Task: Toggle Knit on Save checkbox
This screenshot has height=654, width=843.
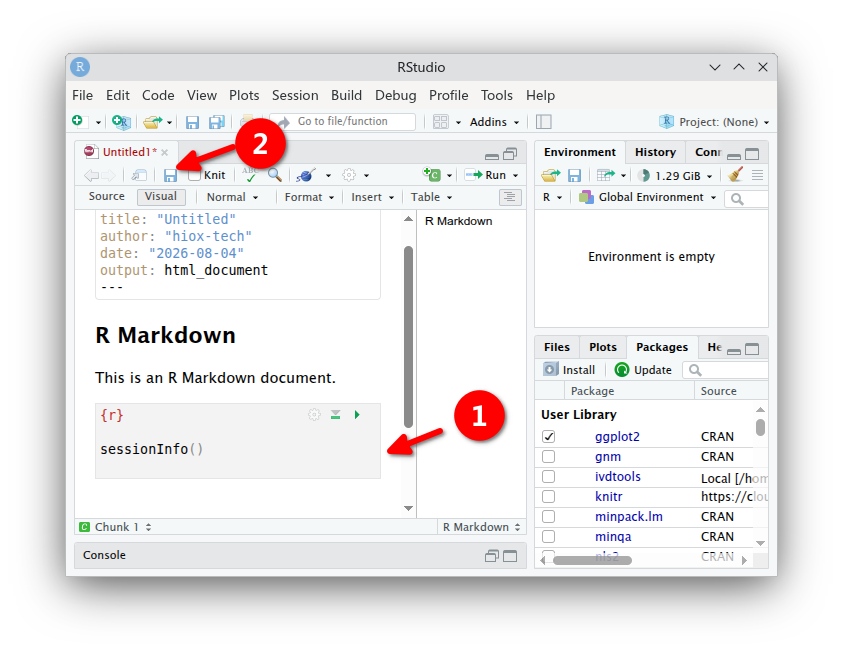Action: coord(195,175)
